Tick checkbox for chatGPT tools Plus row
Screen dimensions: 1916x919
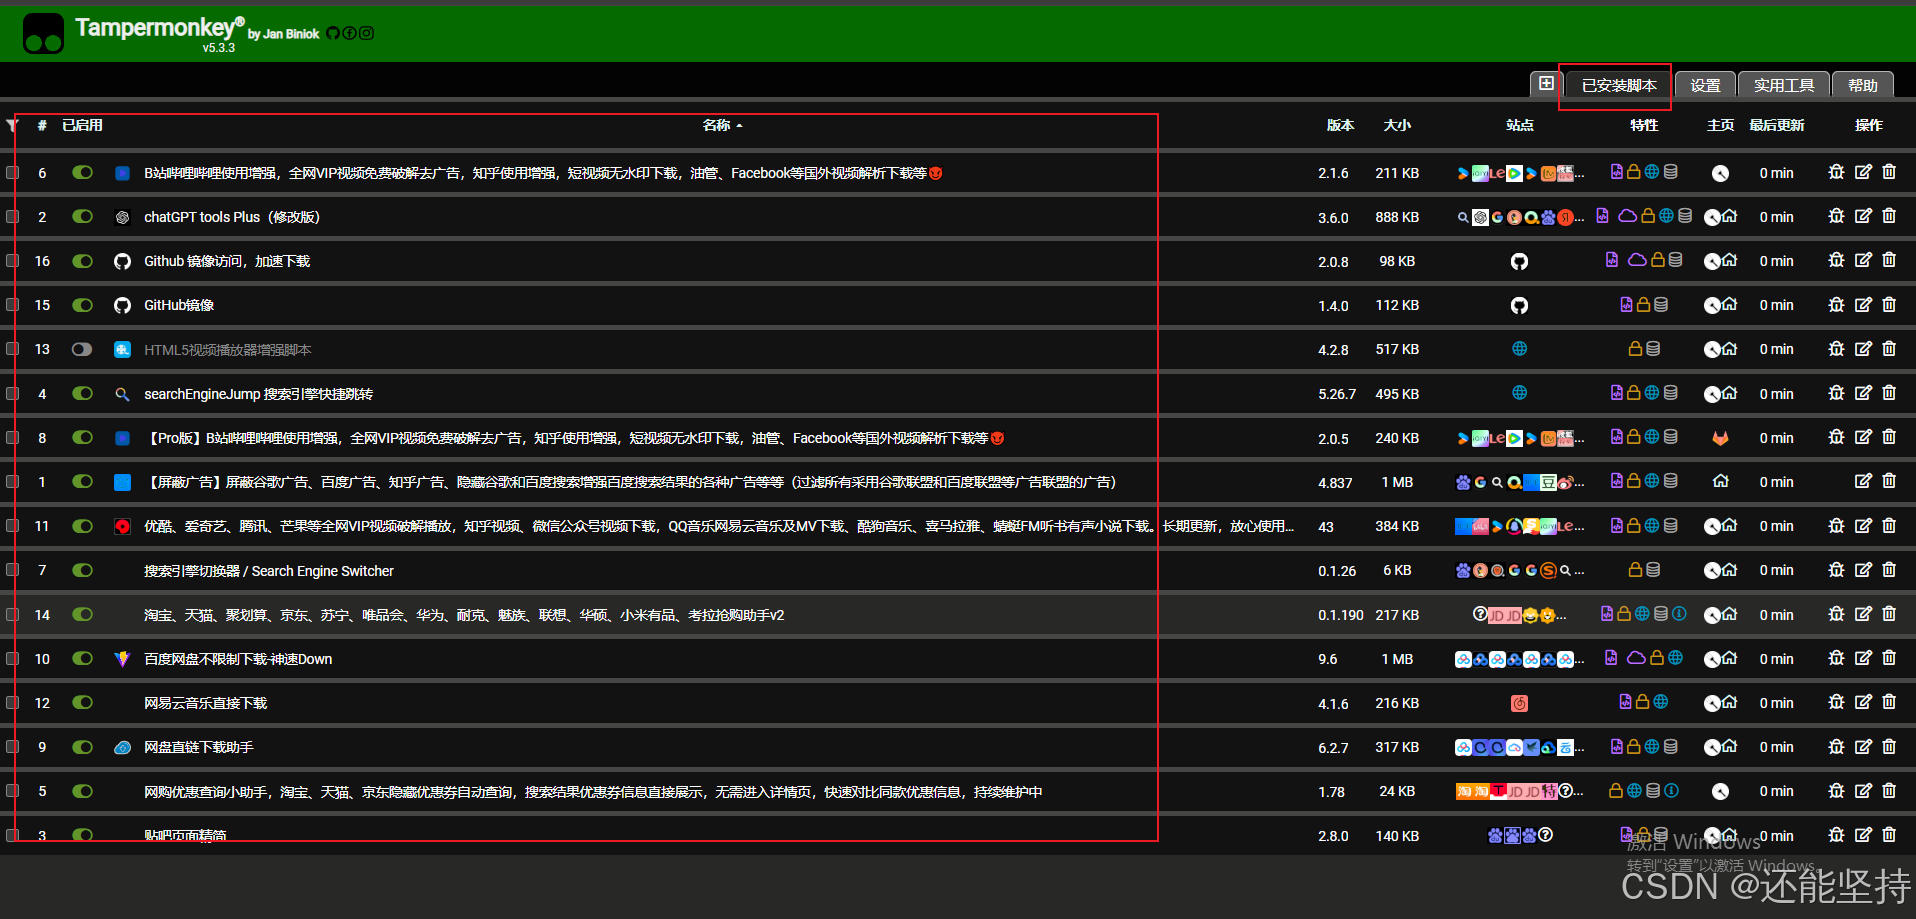click(x=13, y=216)
